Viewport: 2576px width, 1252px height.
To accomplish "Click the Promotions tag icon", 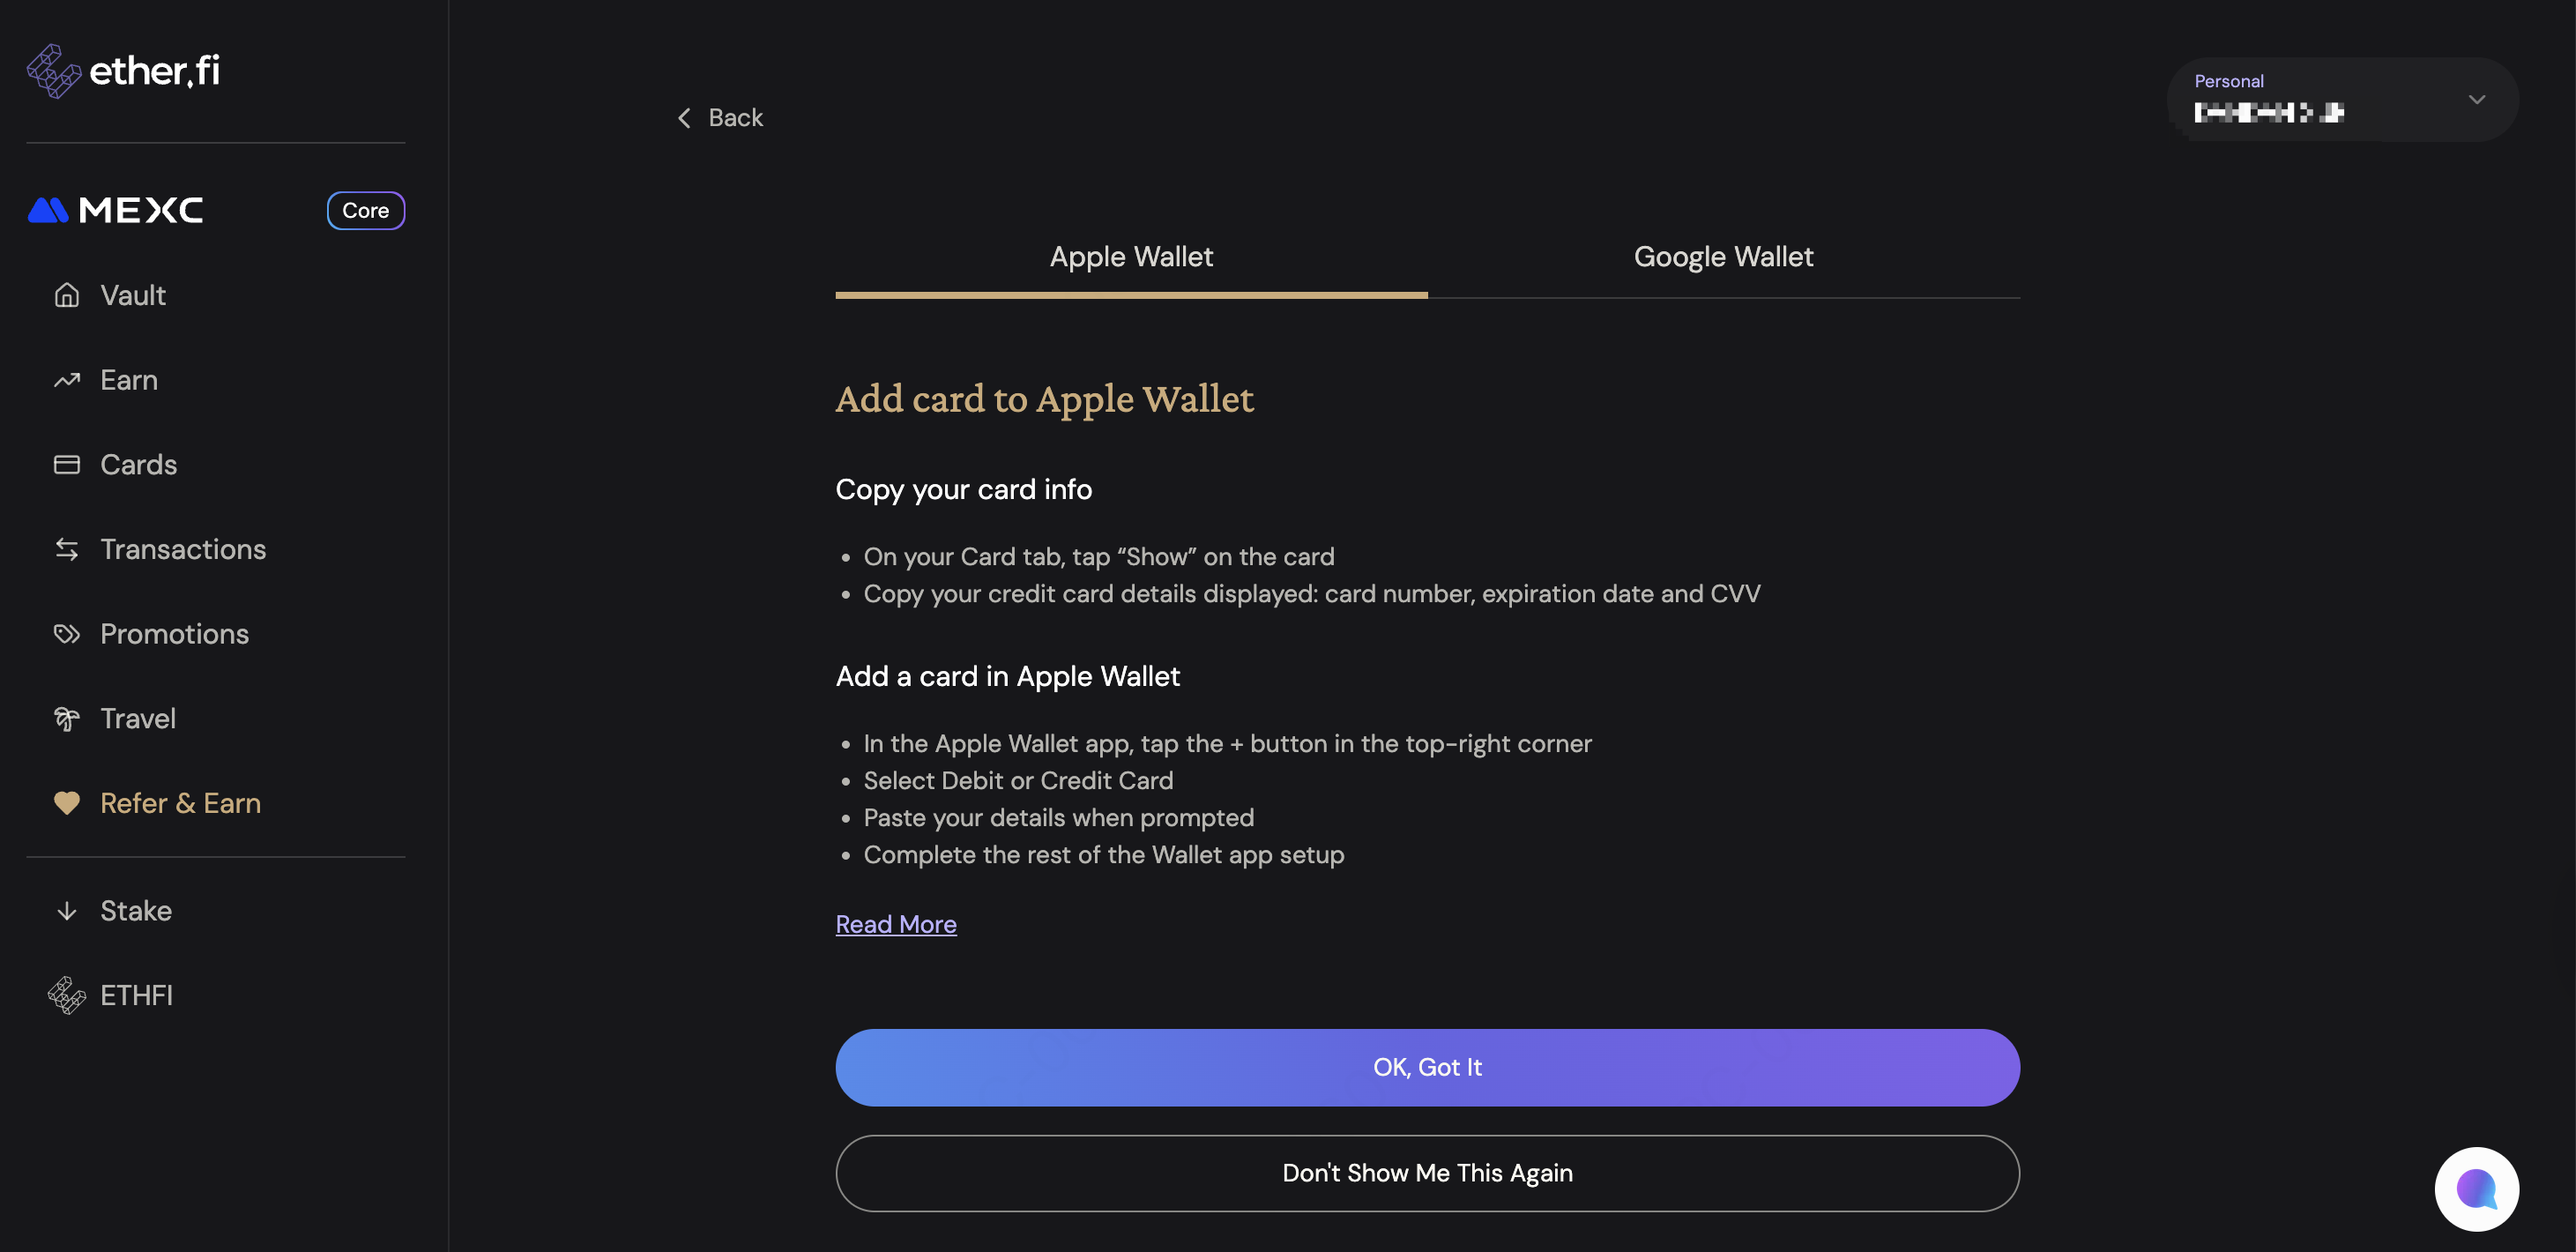I will [x=67, y=634].
